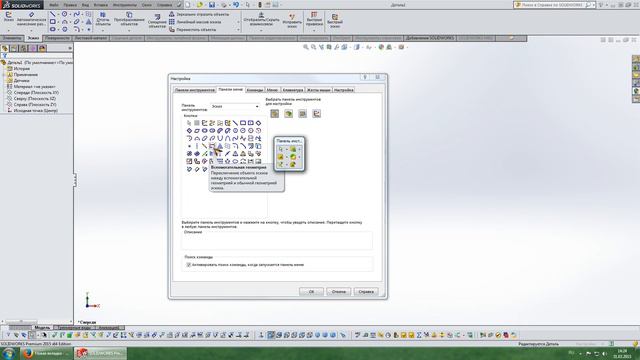
Task: Expand the dropdown beside Линейный массив эскиза
Action: click(238, 22)
